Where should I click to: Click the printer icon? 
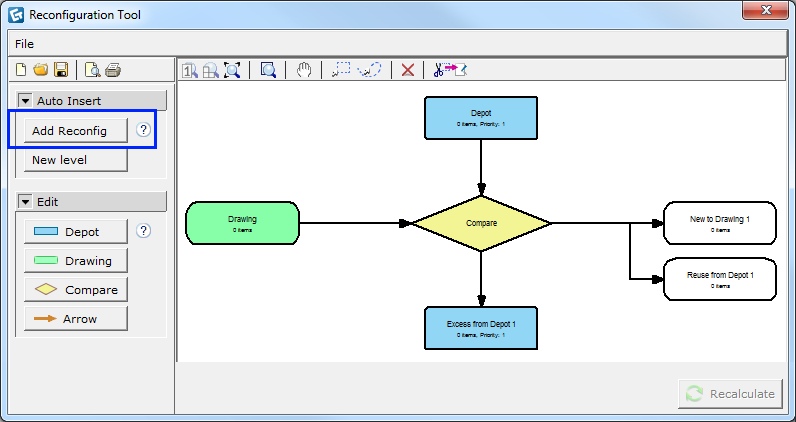coord(113,69)
